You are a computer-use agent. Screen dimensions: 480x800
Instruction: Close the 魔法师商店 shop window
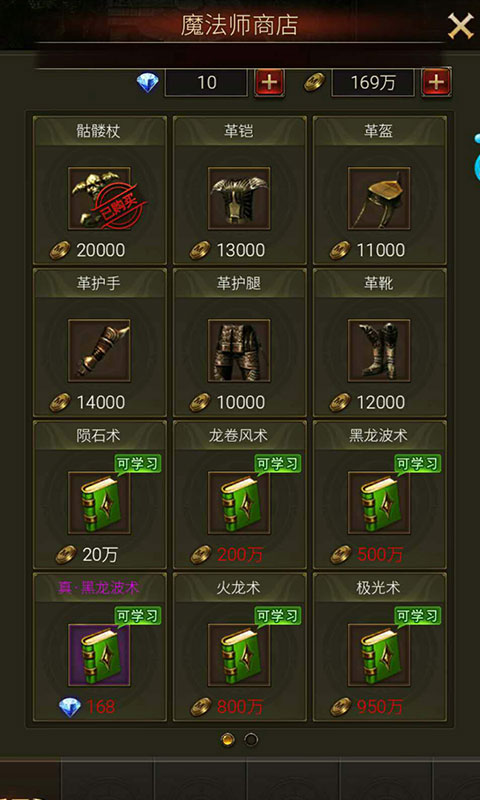pyautogui.click(x=461, y=26)
